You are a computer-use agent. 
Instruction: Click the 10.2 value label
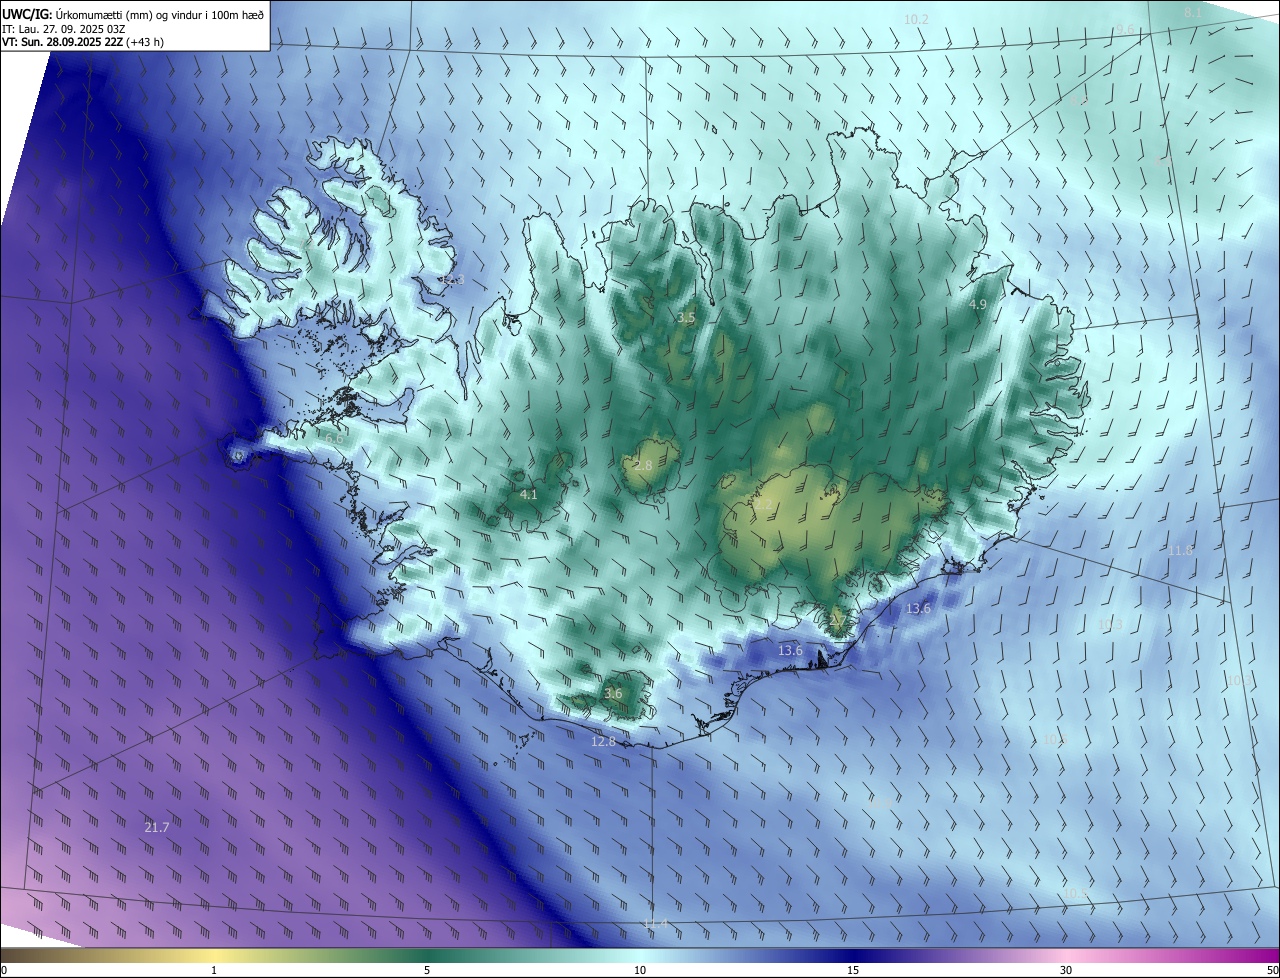click(916, 19)
